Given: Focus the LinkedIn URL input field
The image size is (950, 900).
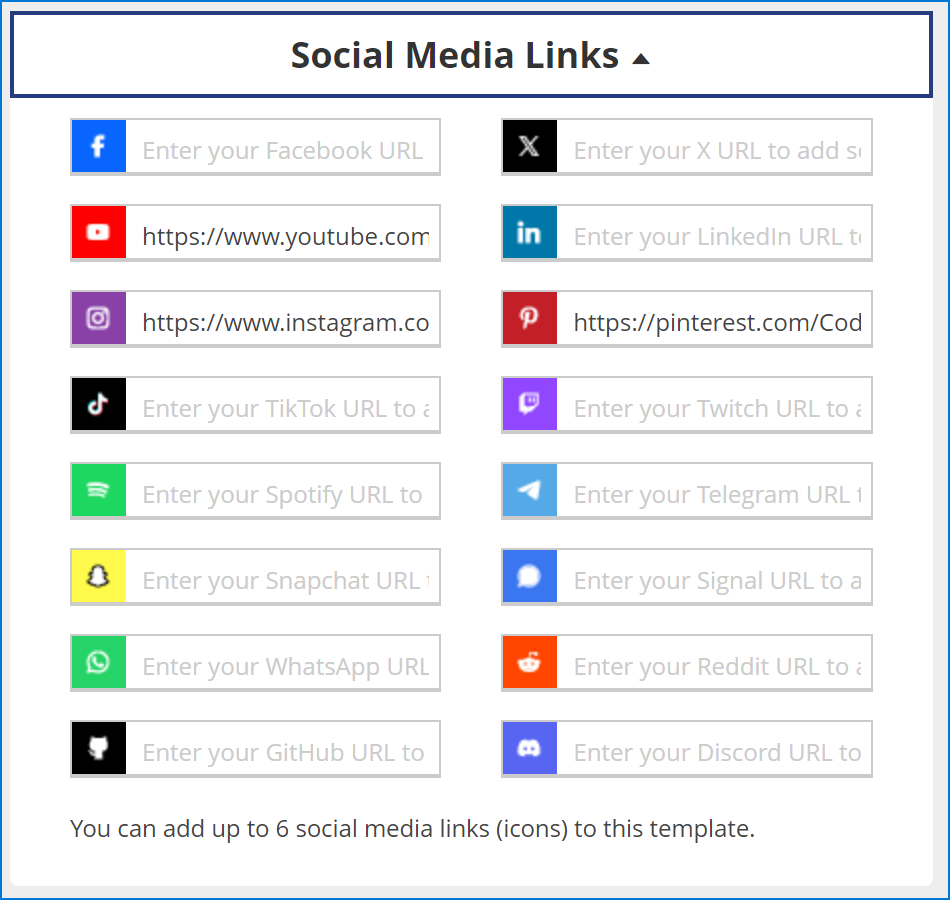Looking at the screenshot, I should coord(714,233).
